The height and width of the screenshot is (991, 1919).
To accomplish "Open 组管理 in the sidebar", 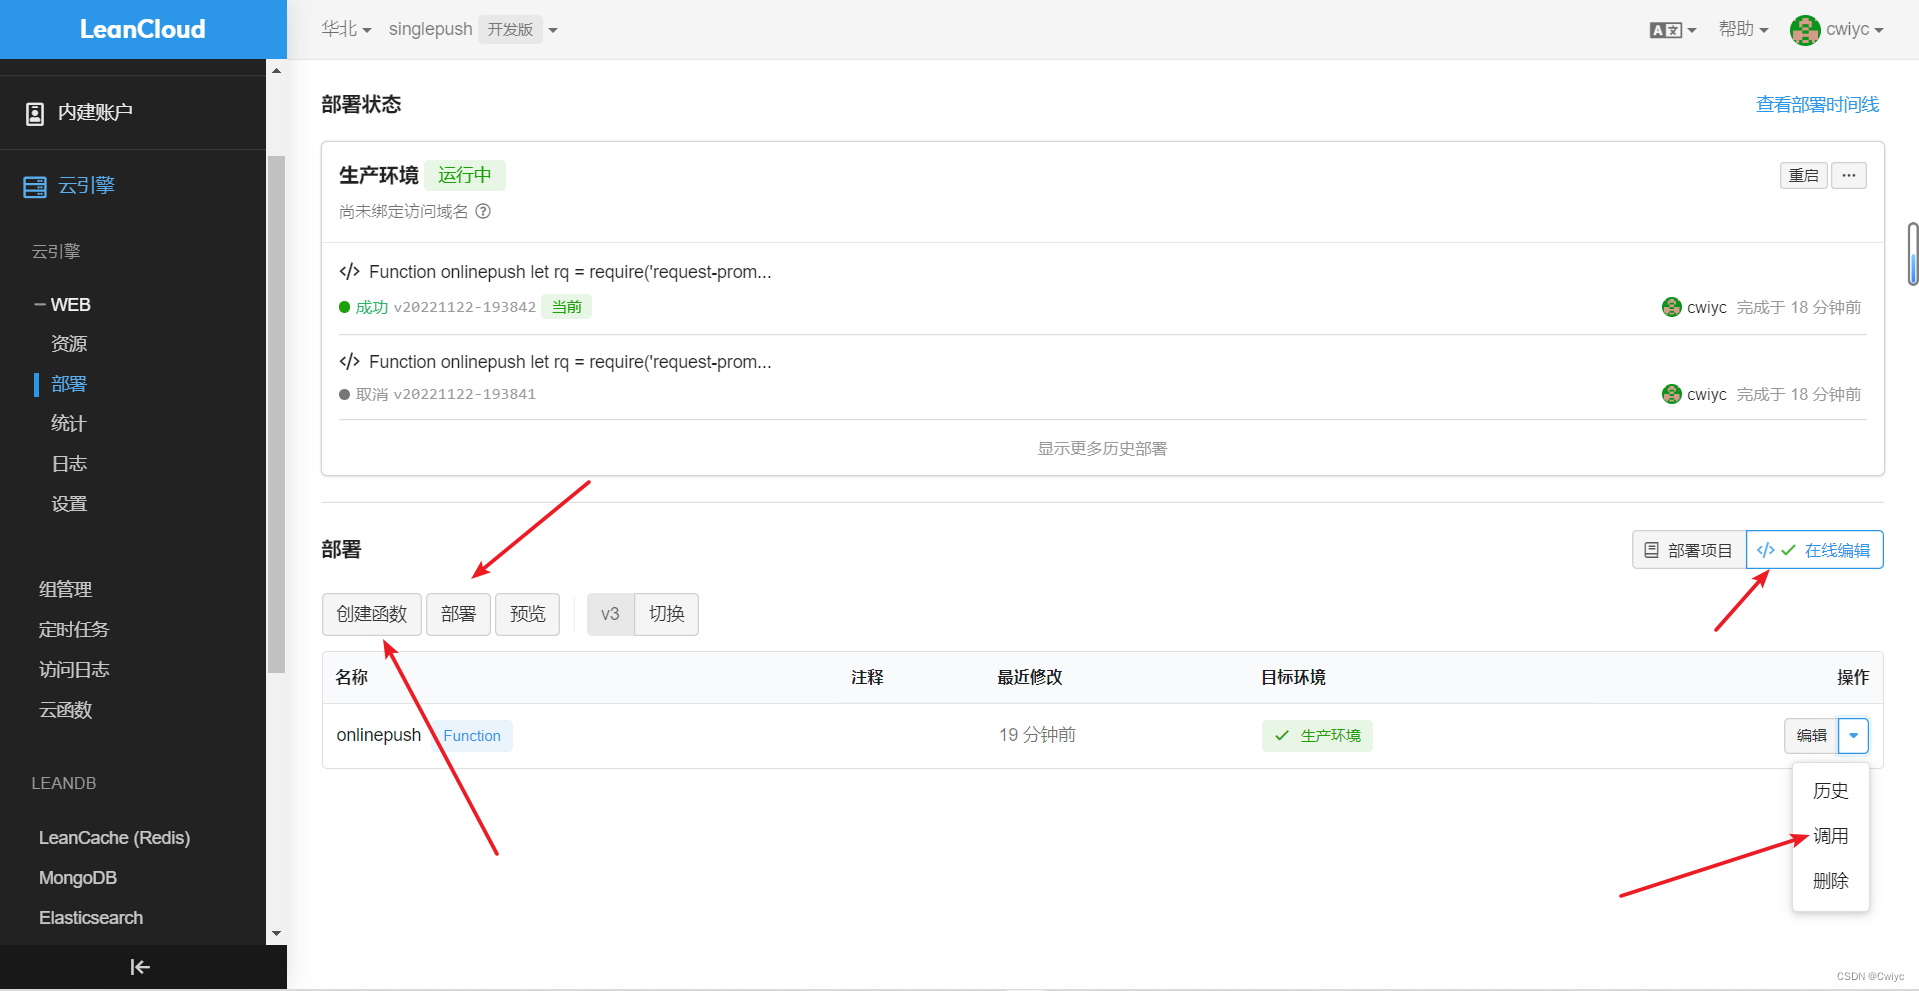I will (x=66, y=590).
